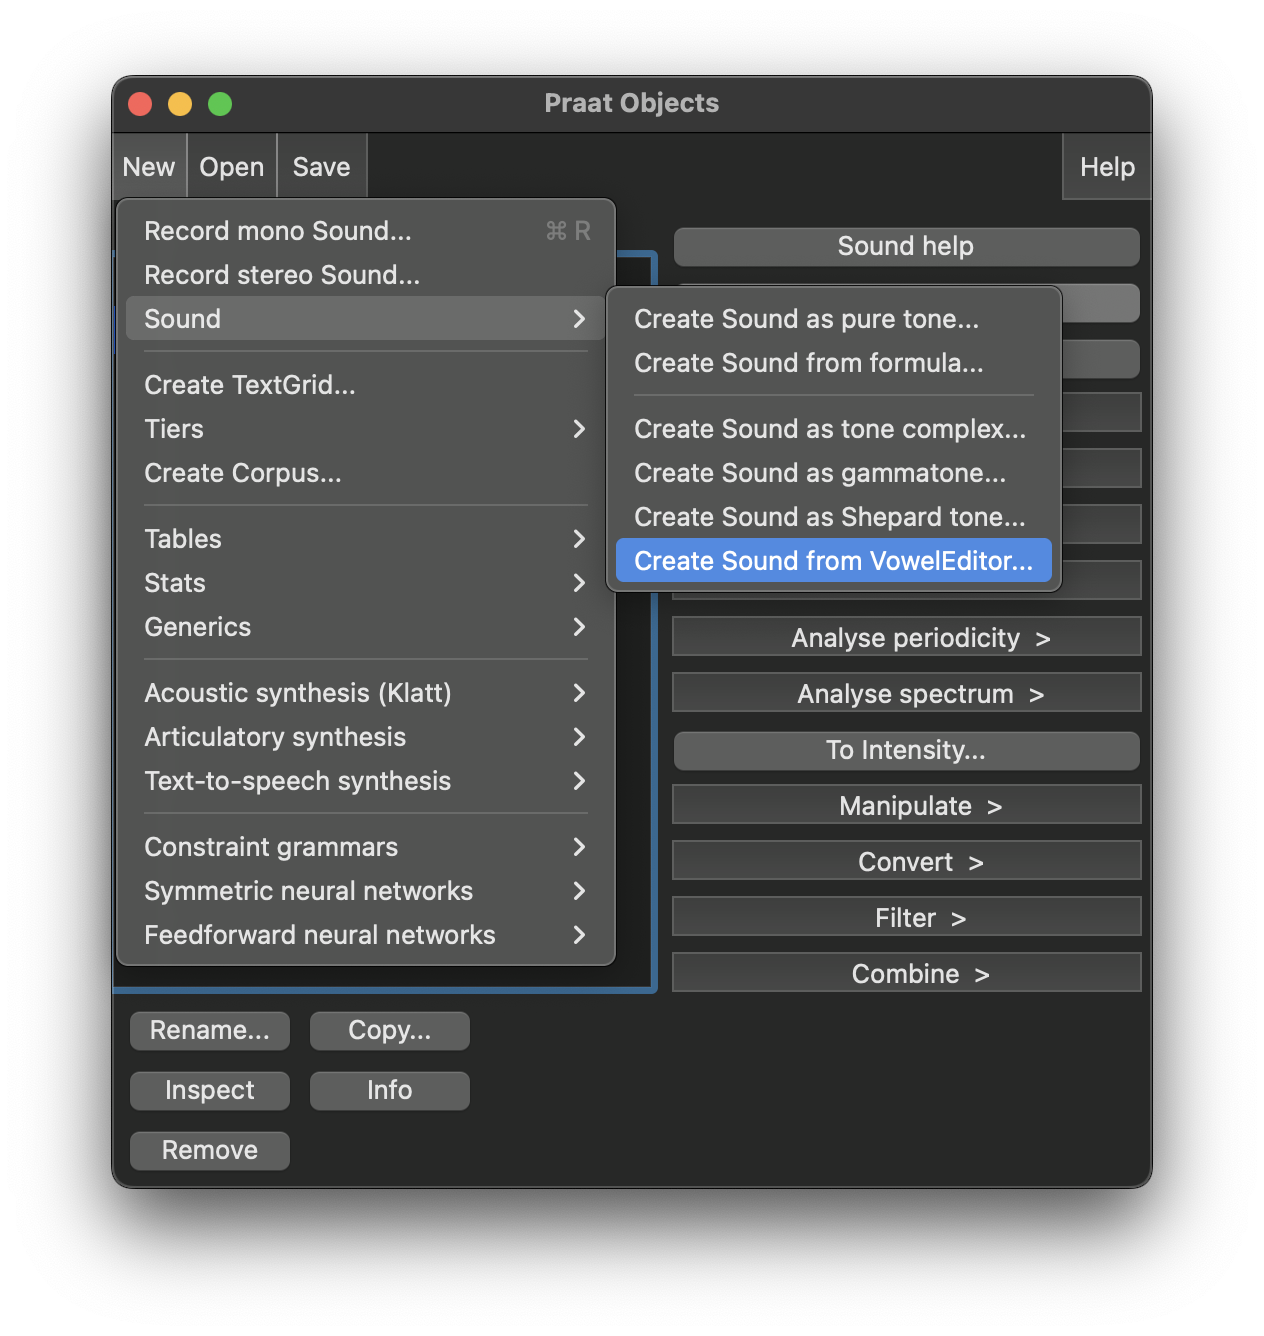Open the Manipulate dropdown
Image resolution: width=1264 pixels, height=1336 pixels.
[x=906, y=805]
